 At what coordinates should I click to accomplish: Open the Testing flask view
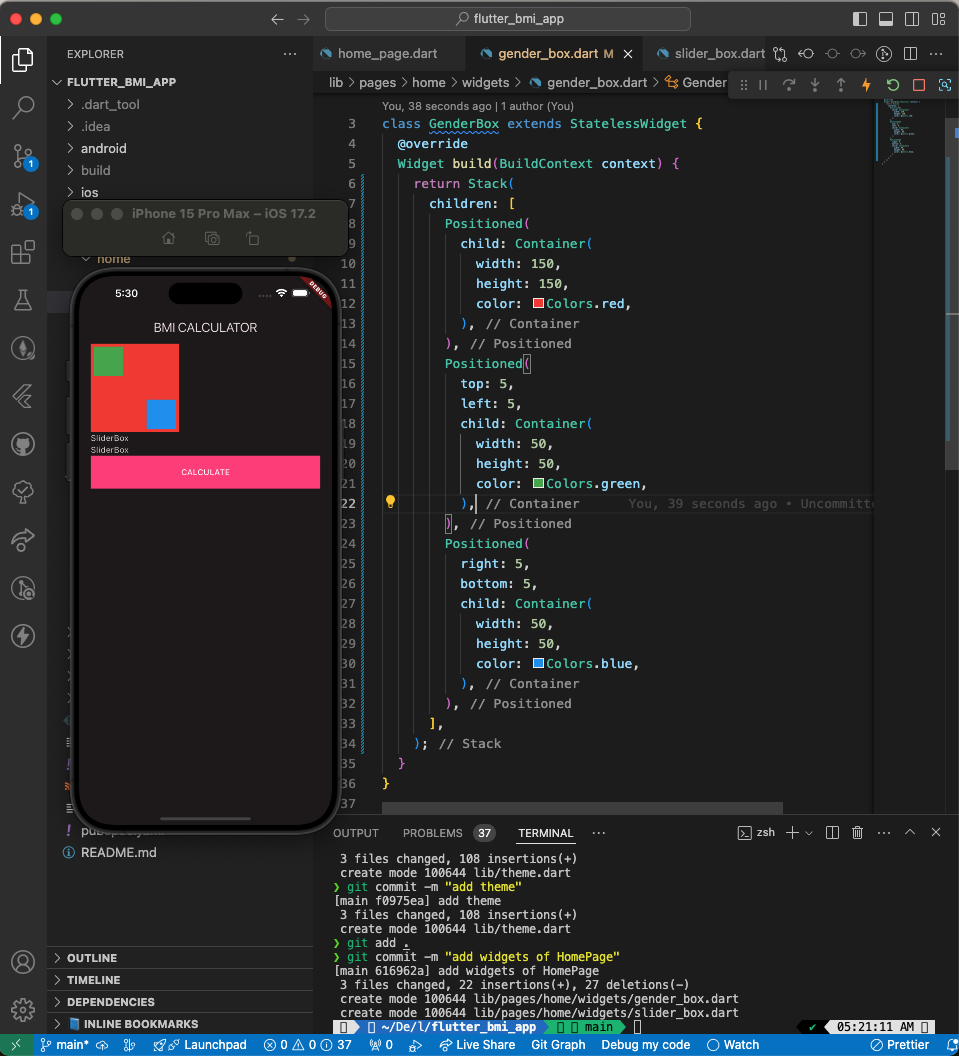(x=23, y=300)
